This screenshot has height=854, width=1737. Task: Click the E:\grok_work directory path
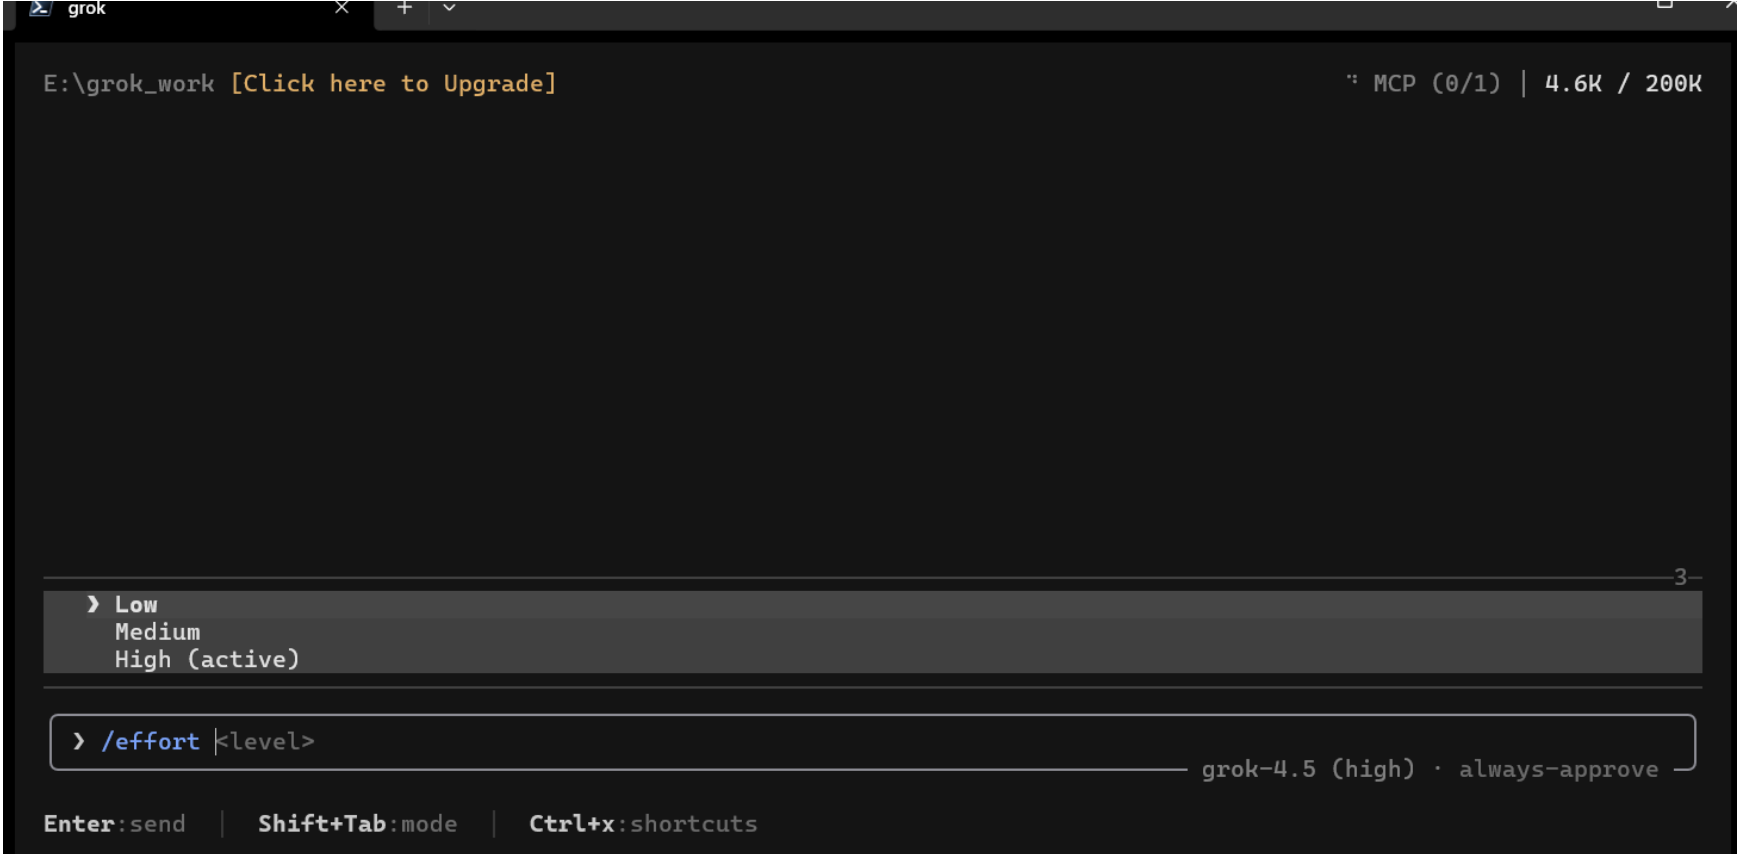129,84
